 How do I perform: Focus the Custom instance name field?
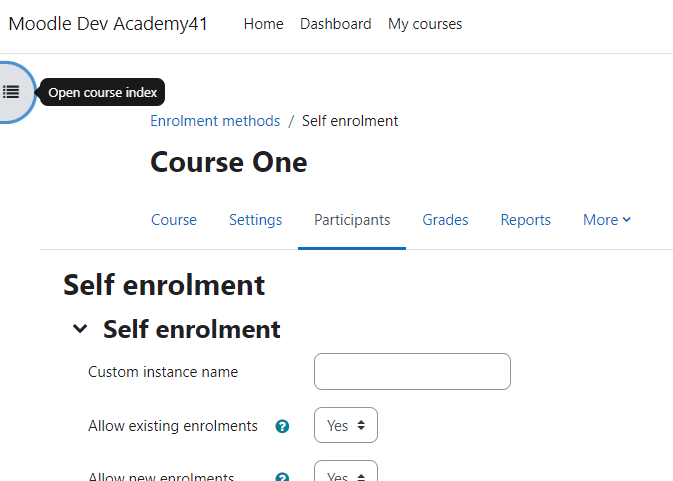click(412, 372)
